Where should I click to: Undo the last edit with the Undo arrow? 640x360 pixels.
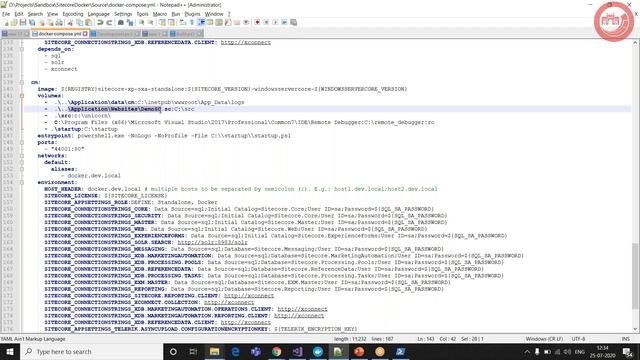(x=100, y=22)
